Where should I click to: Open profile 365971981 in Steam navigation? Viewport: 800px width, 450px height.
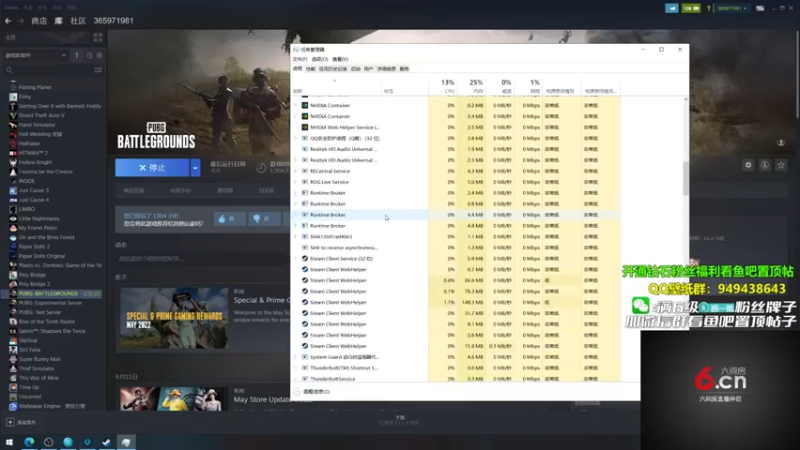click(113, 21)
